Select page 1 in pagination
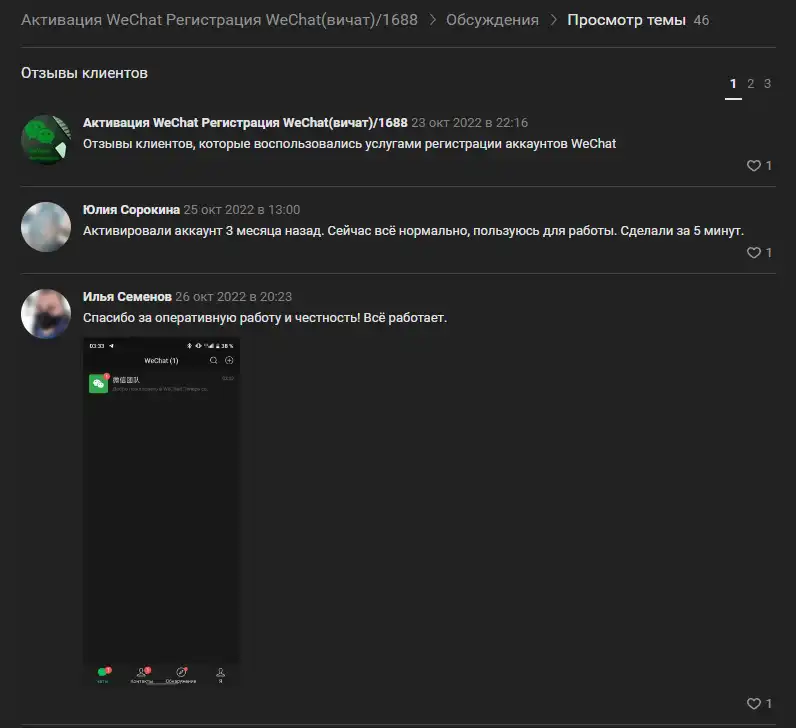Image resolution: width=796 pixels, height=728 pixels. tap(733, 84)
